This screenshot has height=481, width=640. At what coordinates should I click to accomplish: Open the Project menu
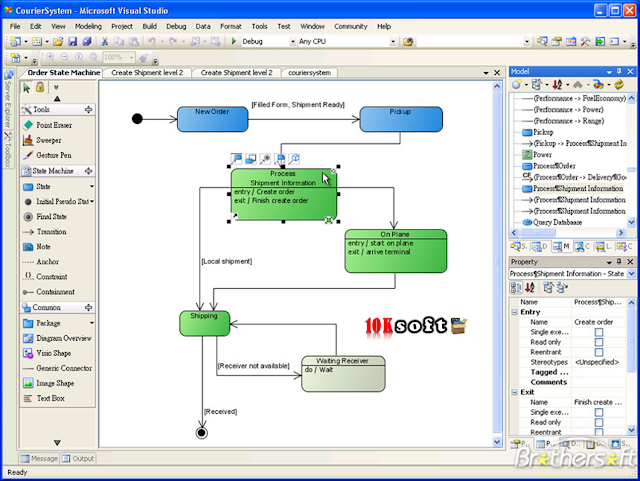[122, 26]
